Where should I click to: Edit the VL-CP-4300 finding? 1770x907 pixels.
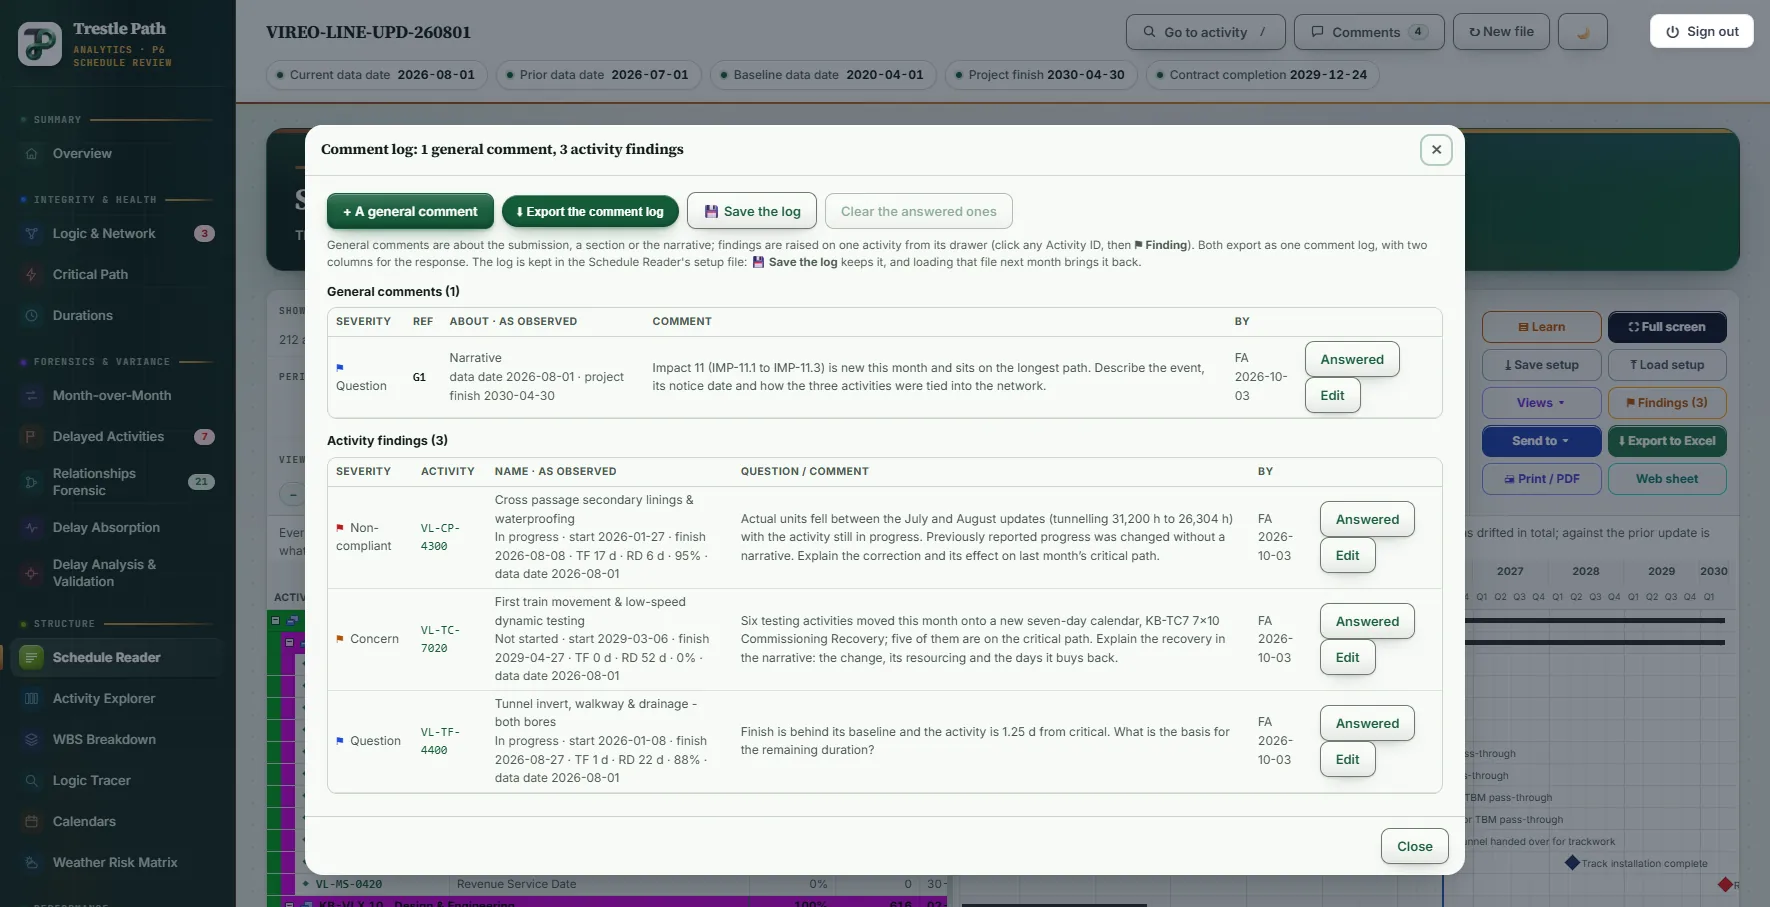(x=1347, y=556)
